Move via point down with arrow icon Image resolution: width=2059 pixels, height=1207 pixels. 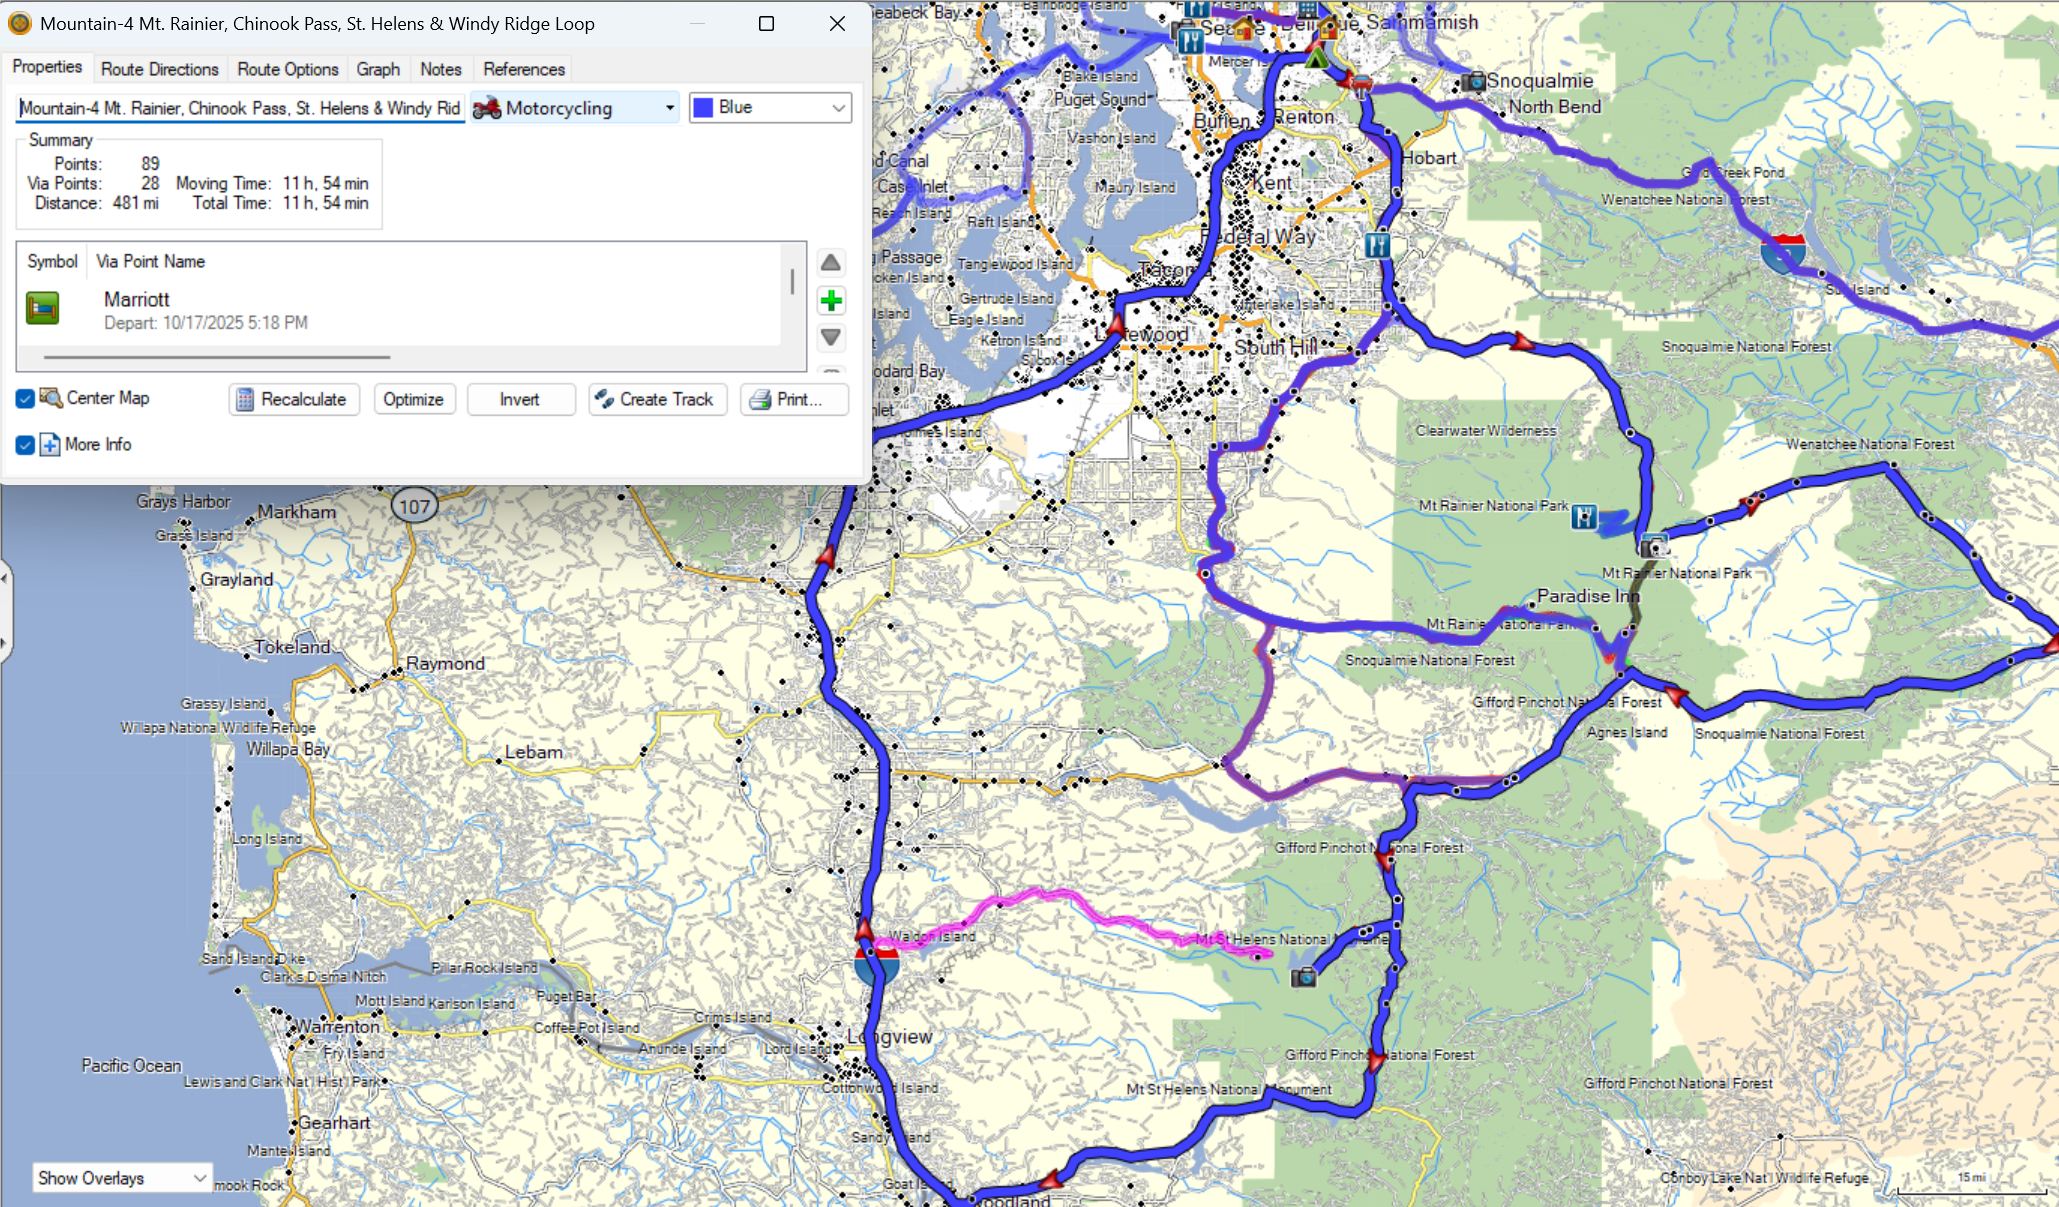830,337
